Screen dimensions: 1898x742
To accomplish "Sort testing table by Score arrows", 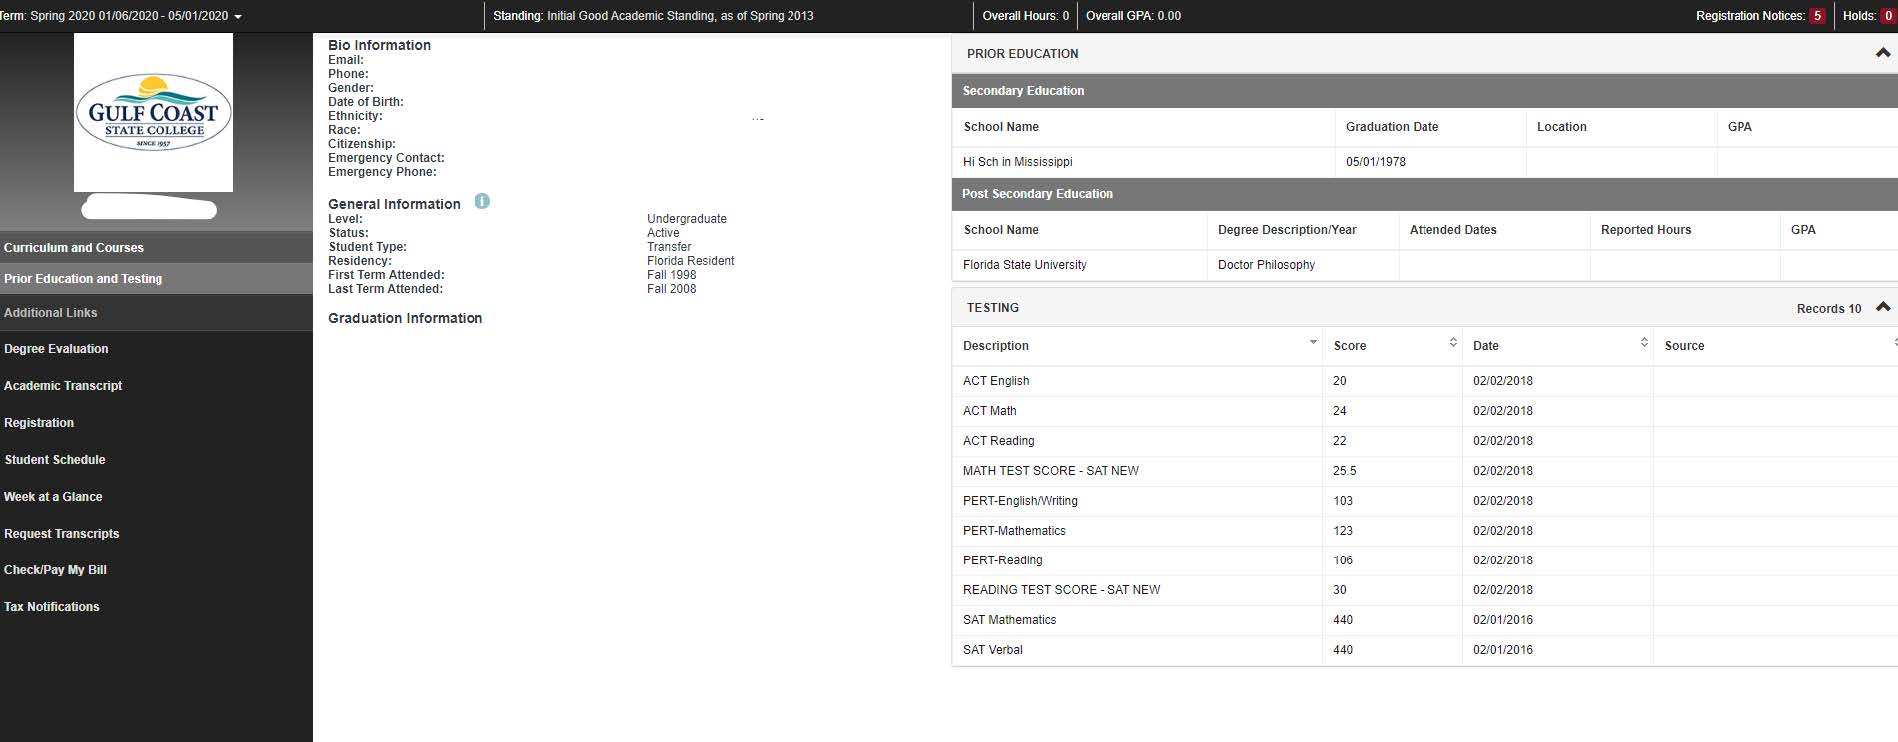I will pyautogui.click(x=1452, y=343).
